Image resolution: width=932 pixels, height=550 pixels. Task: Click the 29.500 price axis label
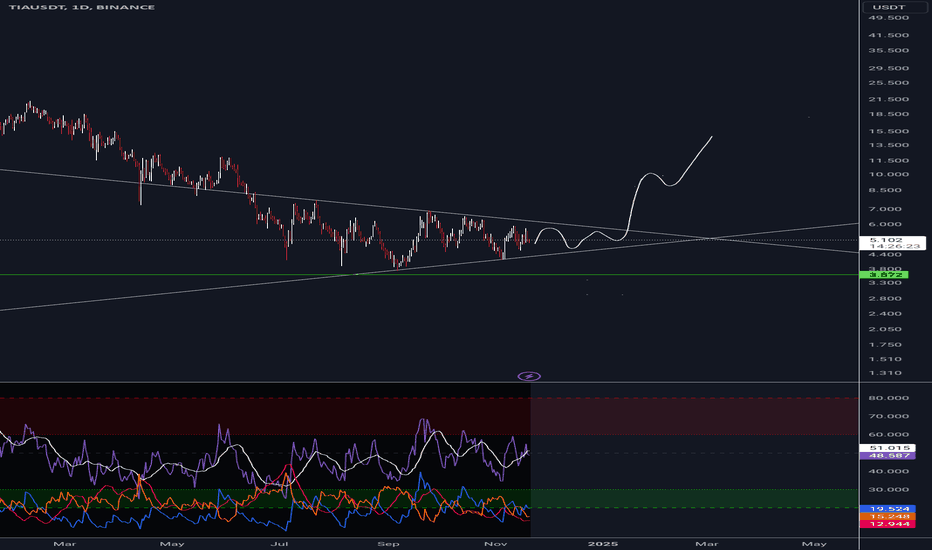(x=889, y=68)
